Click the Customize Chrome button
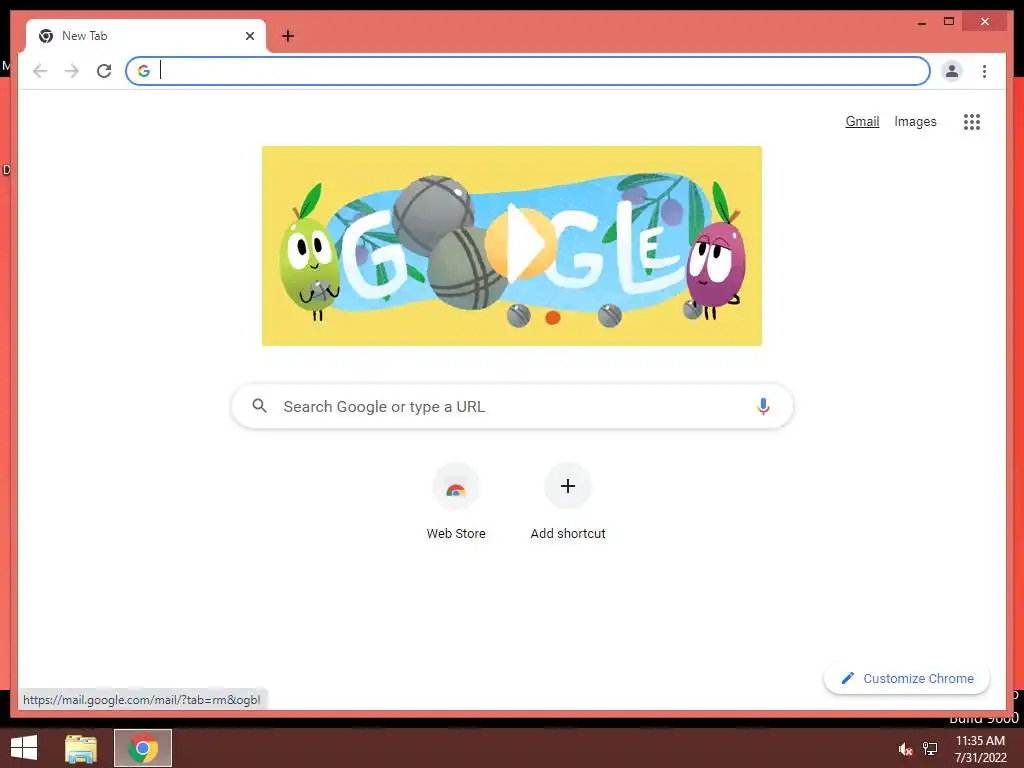Viewport: 1024px width, 768px height. tap(906, 679)
